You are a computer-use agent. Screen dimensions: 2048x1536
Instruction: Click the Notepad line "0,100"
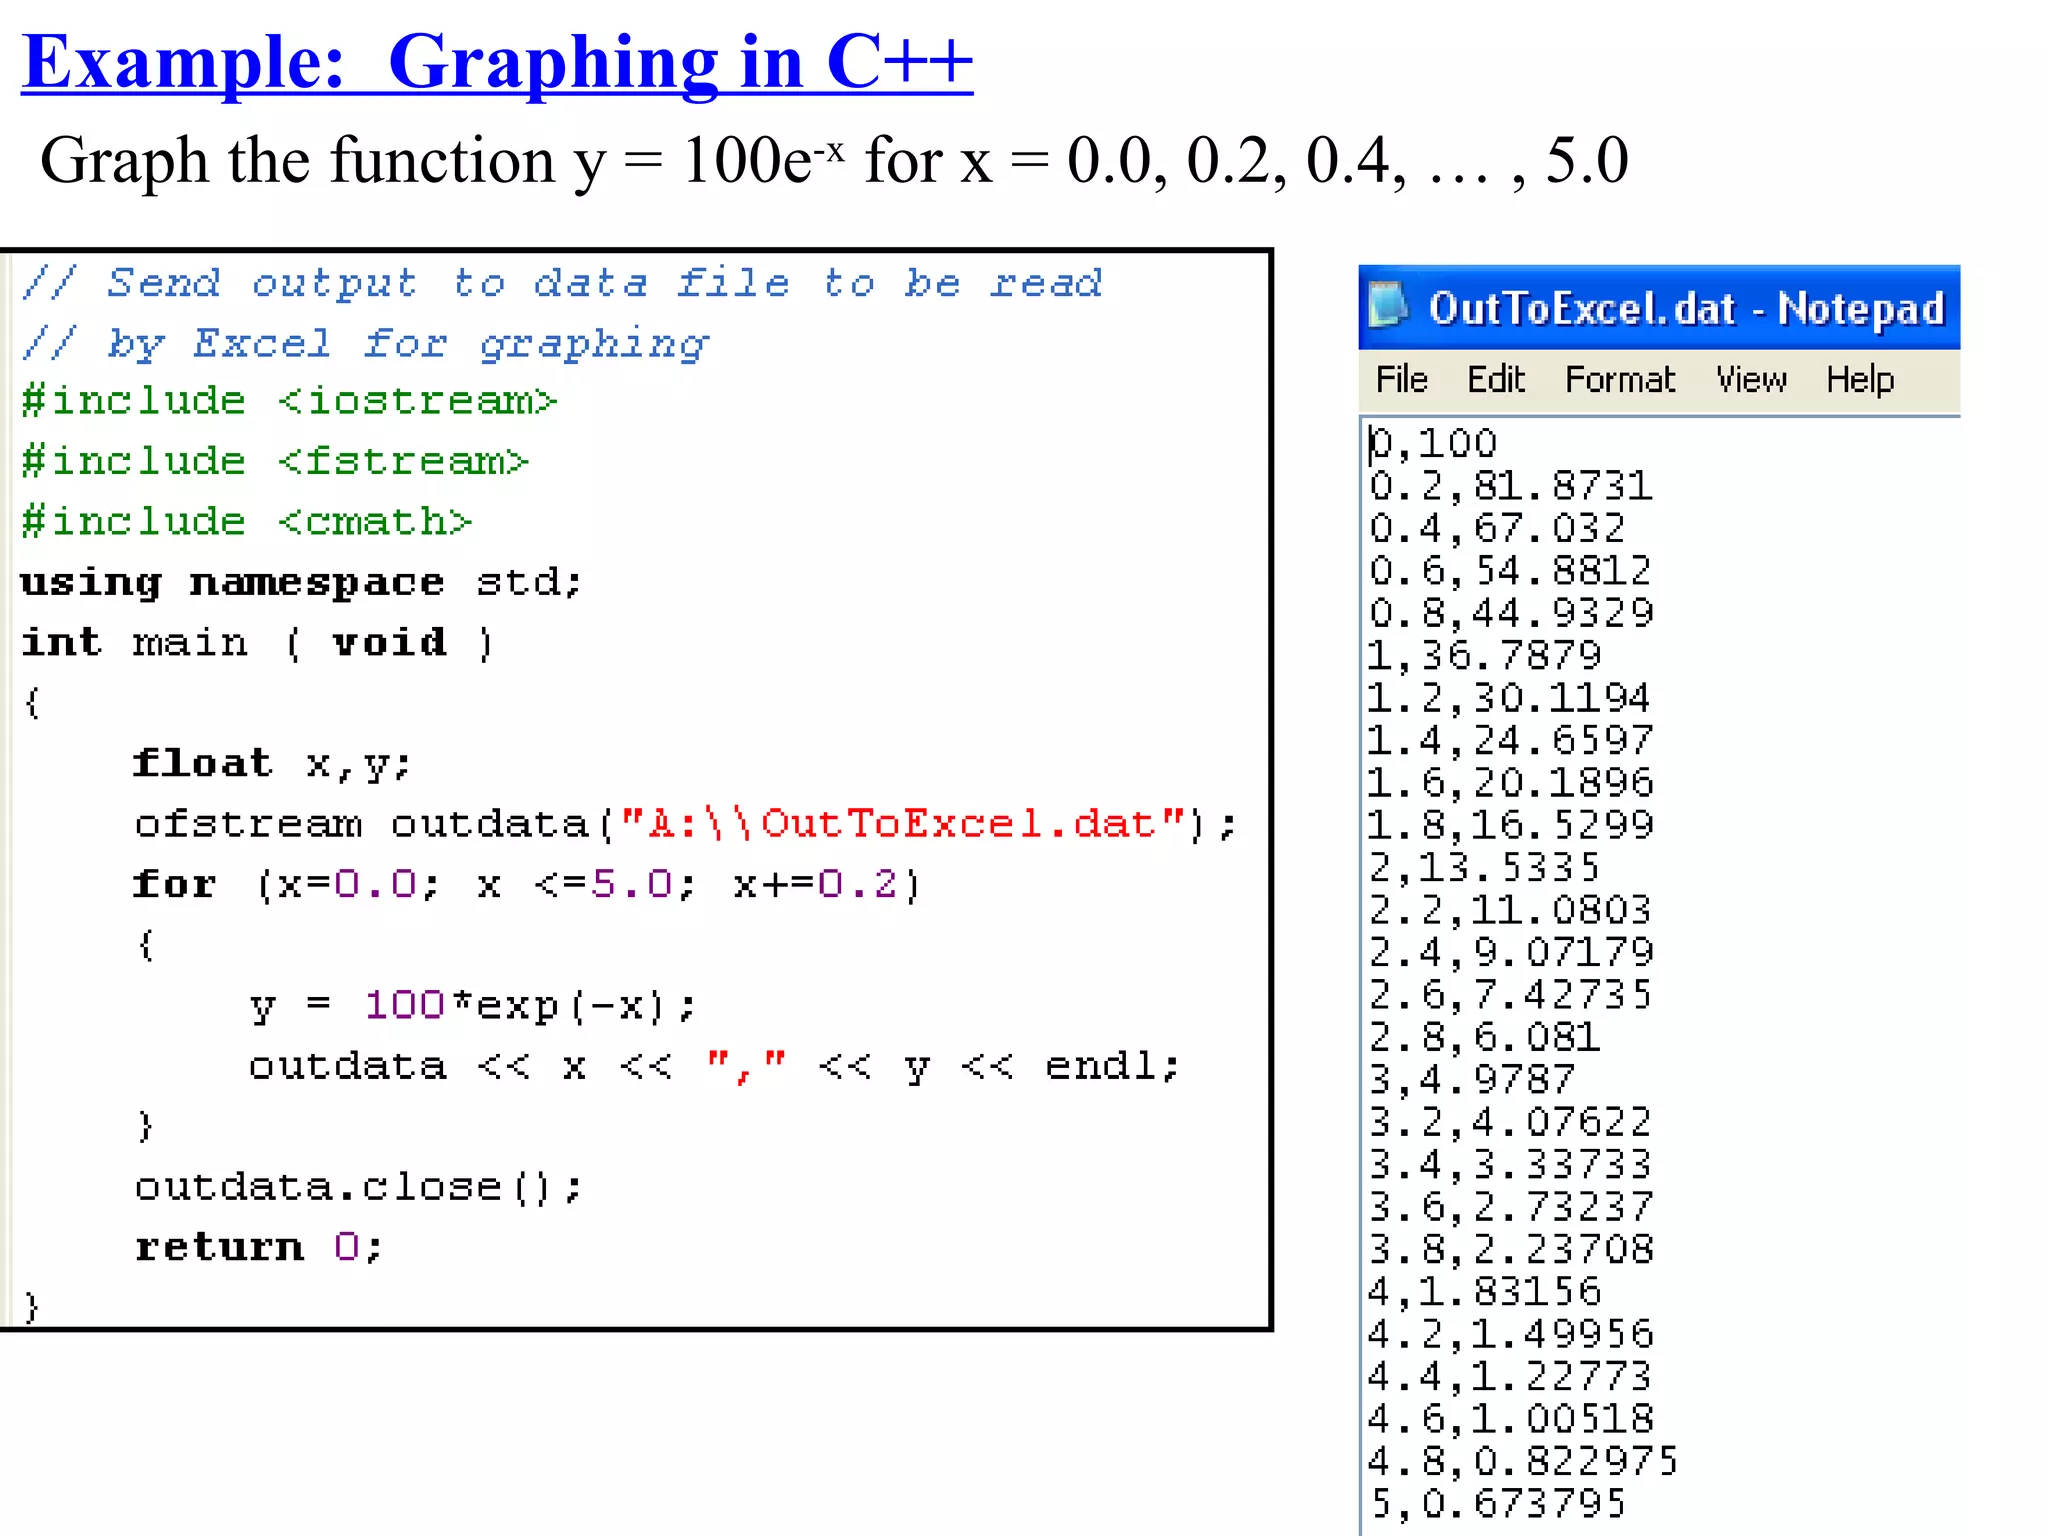point(1433,444)
